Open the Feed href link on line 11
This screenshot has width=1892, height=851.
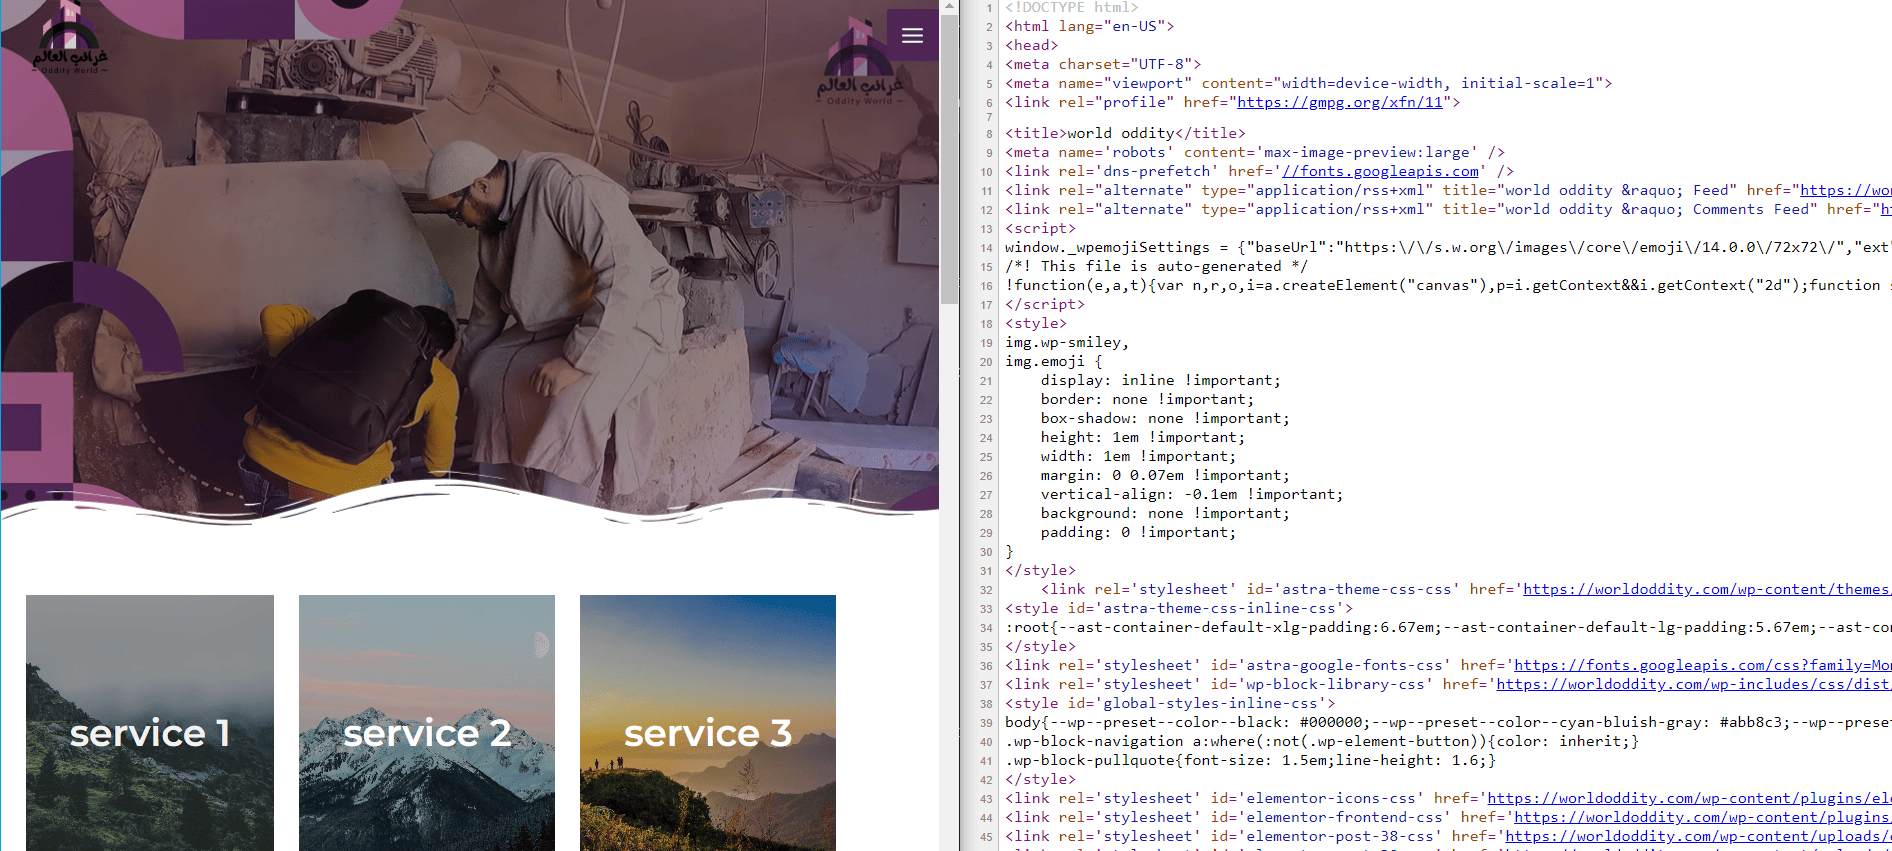(1845, 190)
